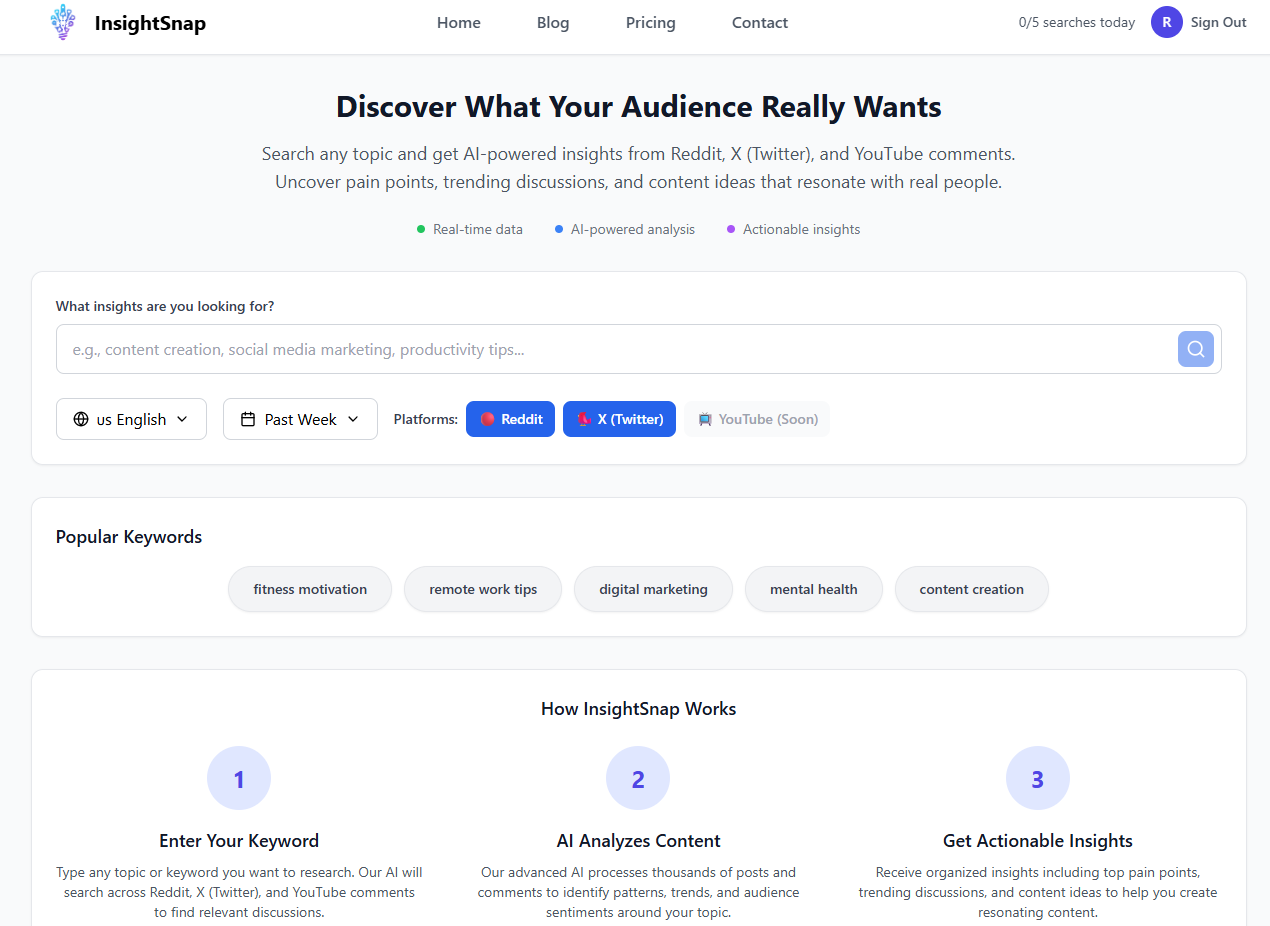Click the R user avatar
Viewport: 1270px width, 926px height.
click(x=1167, y=22)
